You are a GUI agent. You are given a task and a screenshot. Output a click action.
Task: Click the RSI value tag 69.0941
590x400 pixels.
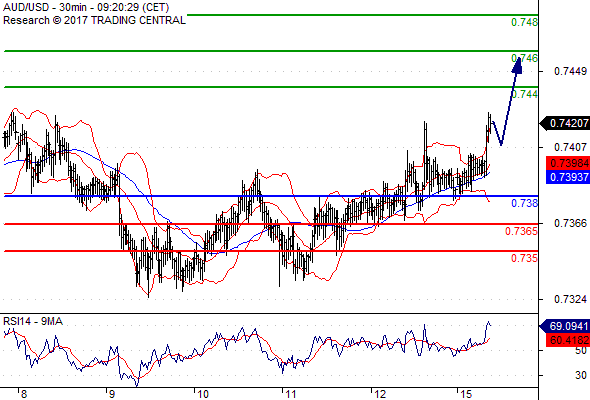(565, 326)
